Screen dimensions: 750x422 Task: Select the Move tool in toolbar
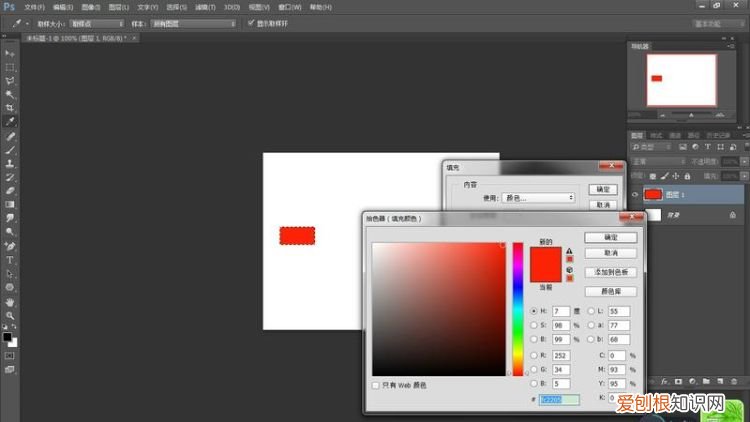click(x=10, y=52)
